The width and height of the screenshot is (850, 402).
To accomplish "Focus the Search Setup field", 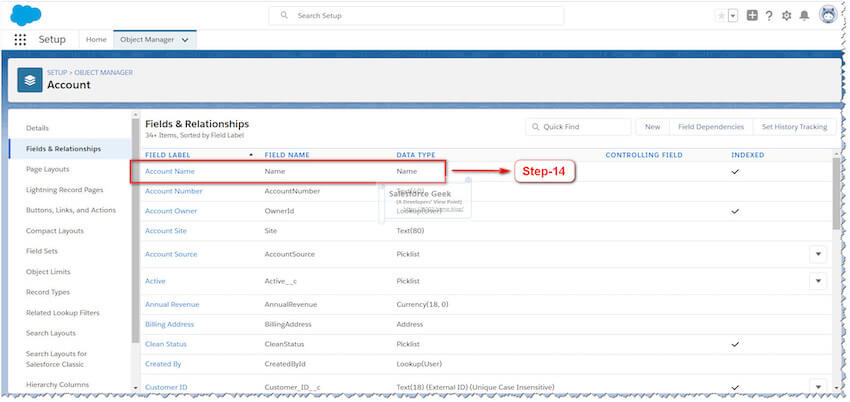I will pyautogui.click(x=416, y=16).
